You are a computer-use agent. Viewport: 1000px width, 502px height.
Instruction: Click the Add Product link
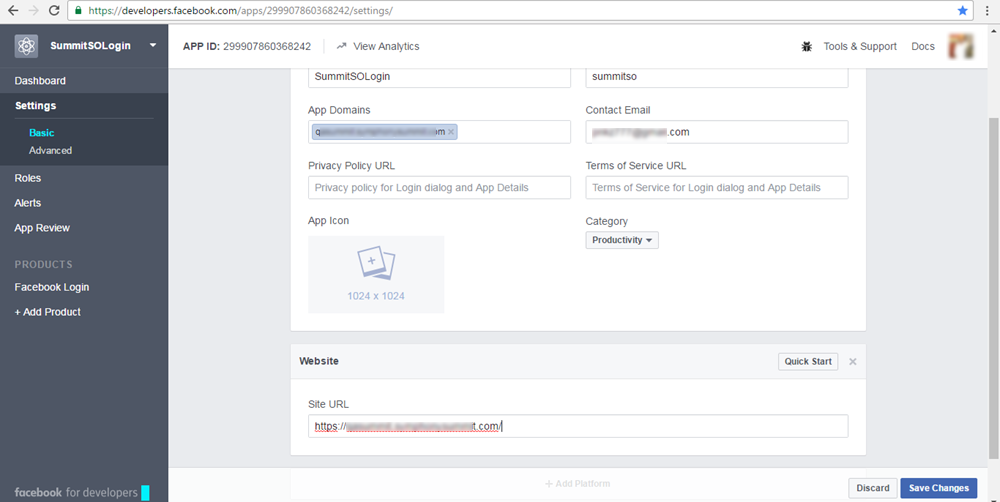[x=47, y=312]
